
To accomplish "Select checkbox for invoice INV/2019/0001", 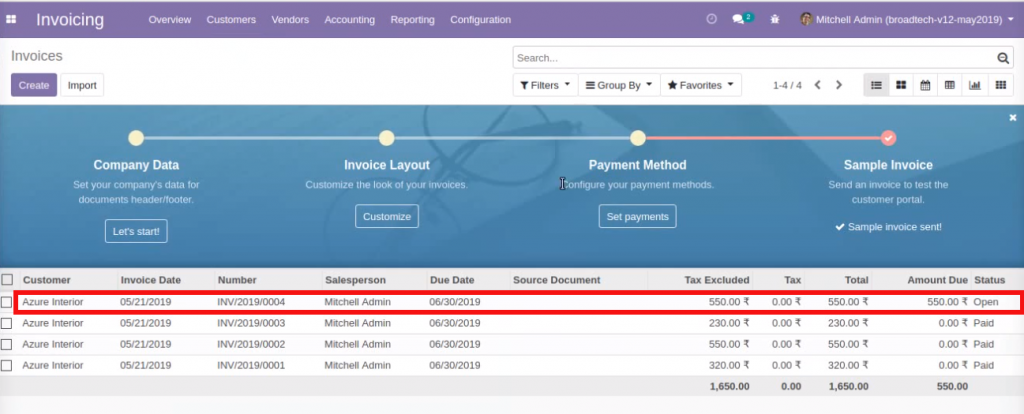I will (7, 365).
